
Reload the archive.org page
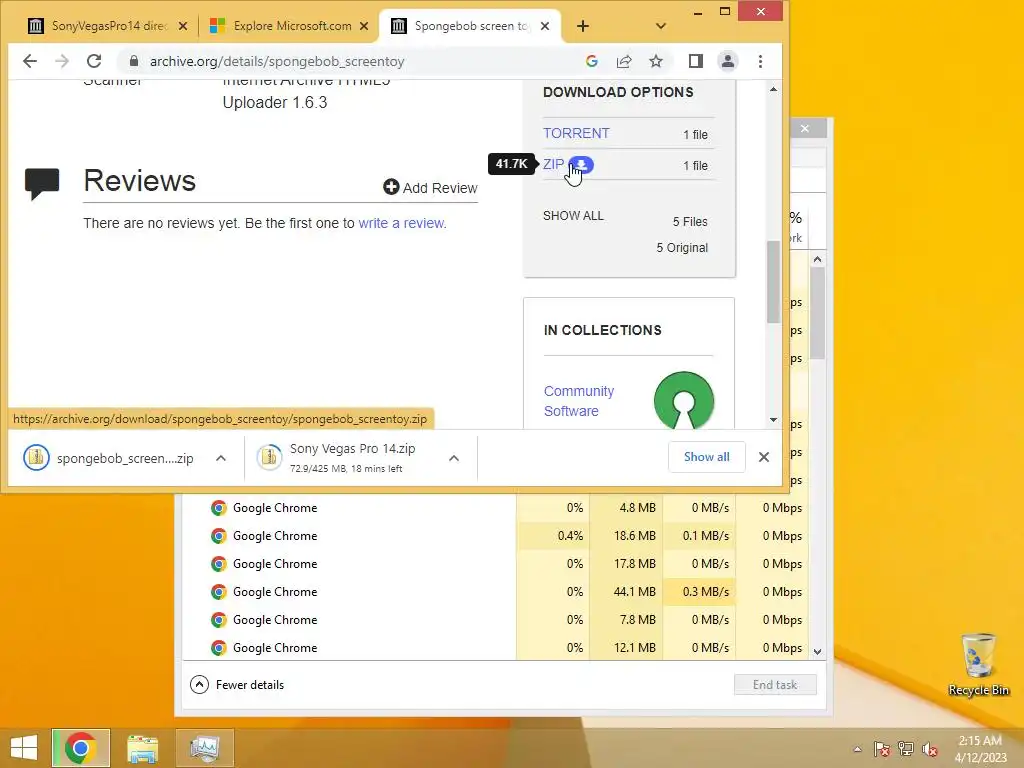point(94,61)
